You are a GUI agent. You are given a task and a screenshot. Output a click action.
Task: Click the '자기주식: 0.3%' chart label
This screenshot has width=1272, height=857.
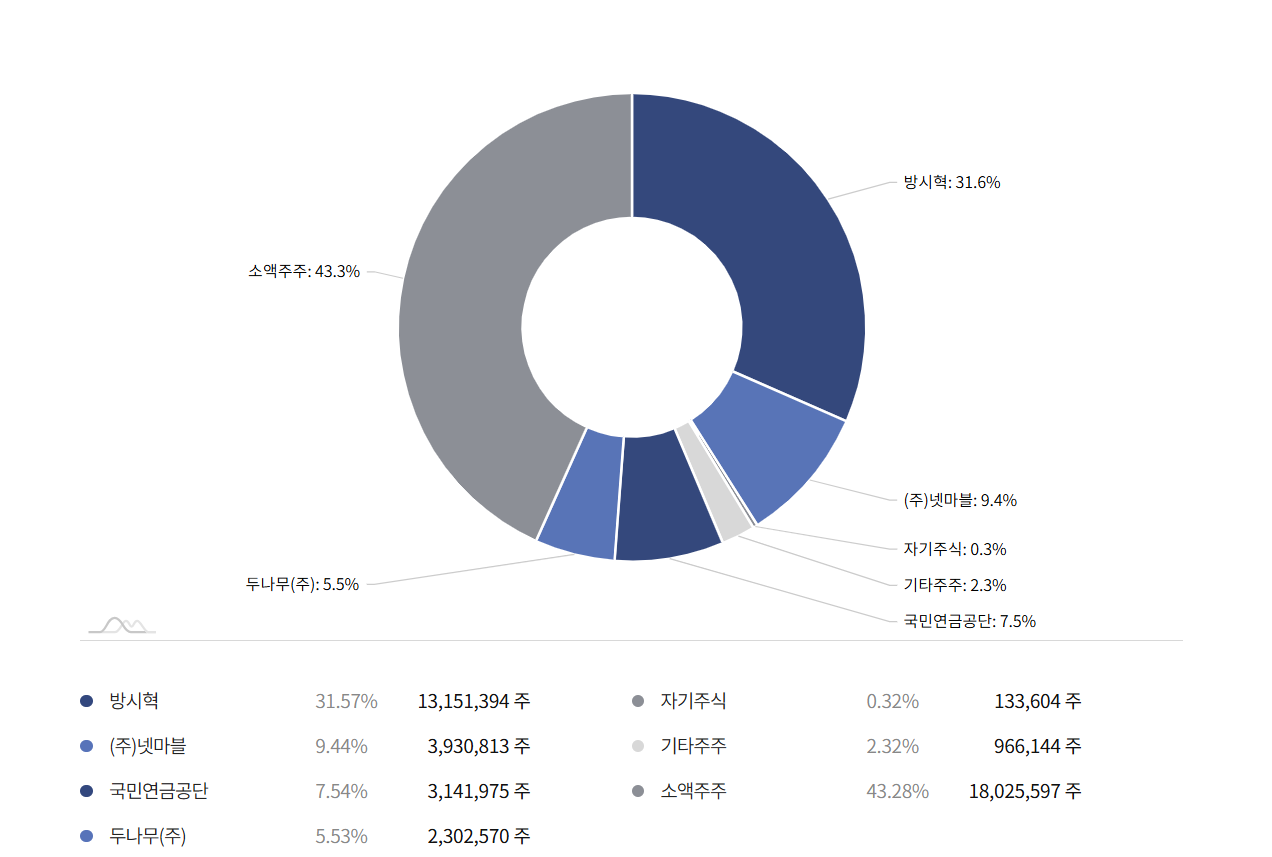(x=954, y=549)
